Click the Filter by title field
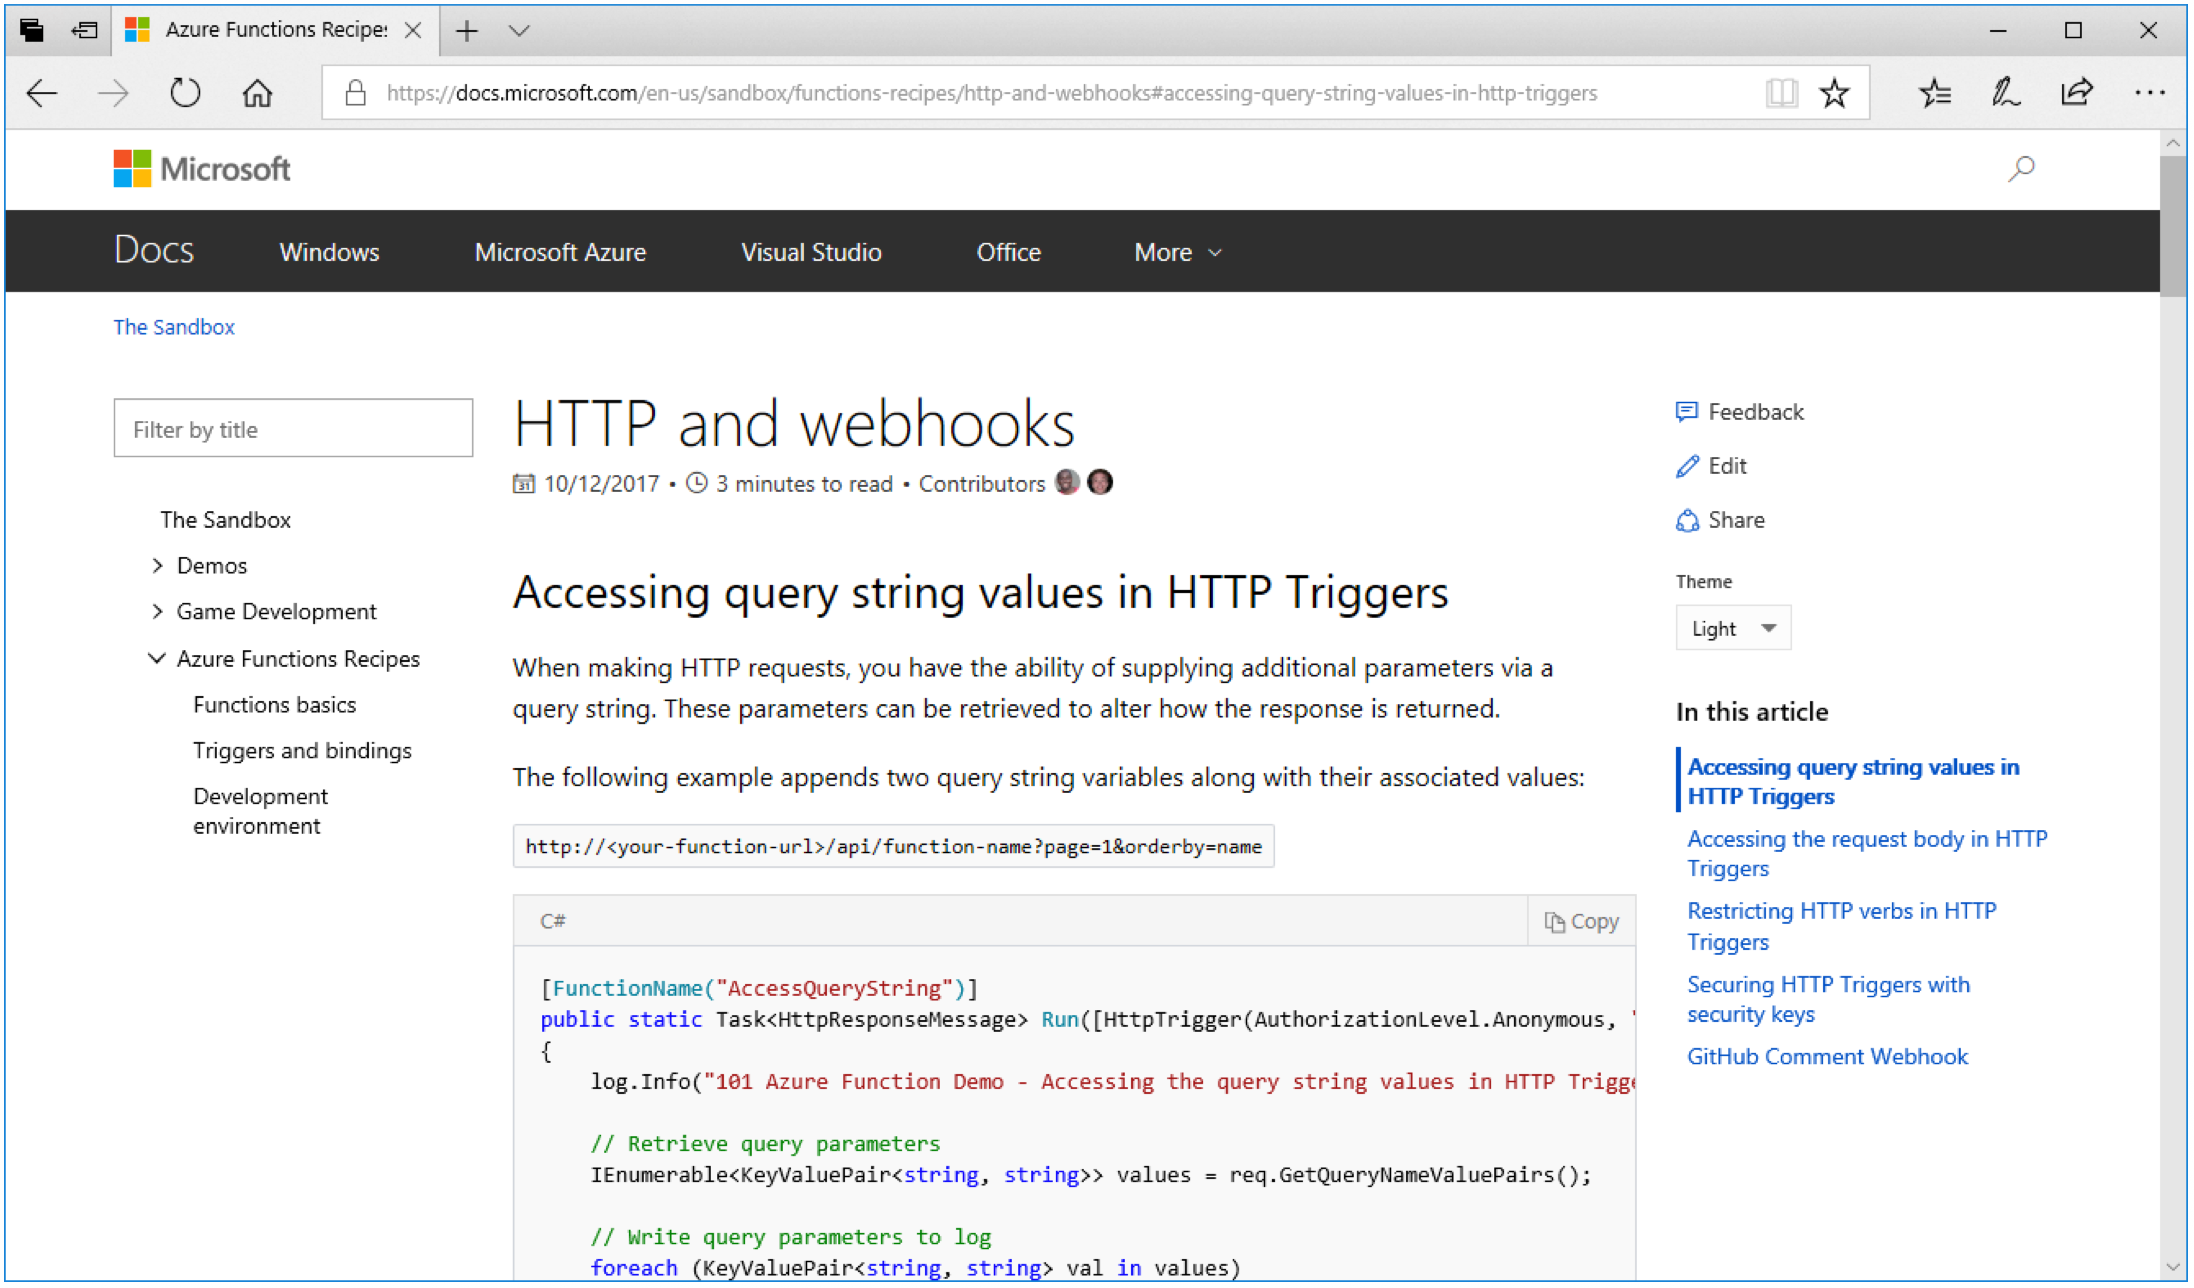Screen dimensions: 2194x1288 (293, 429)
